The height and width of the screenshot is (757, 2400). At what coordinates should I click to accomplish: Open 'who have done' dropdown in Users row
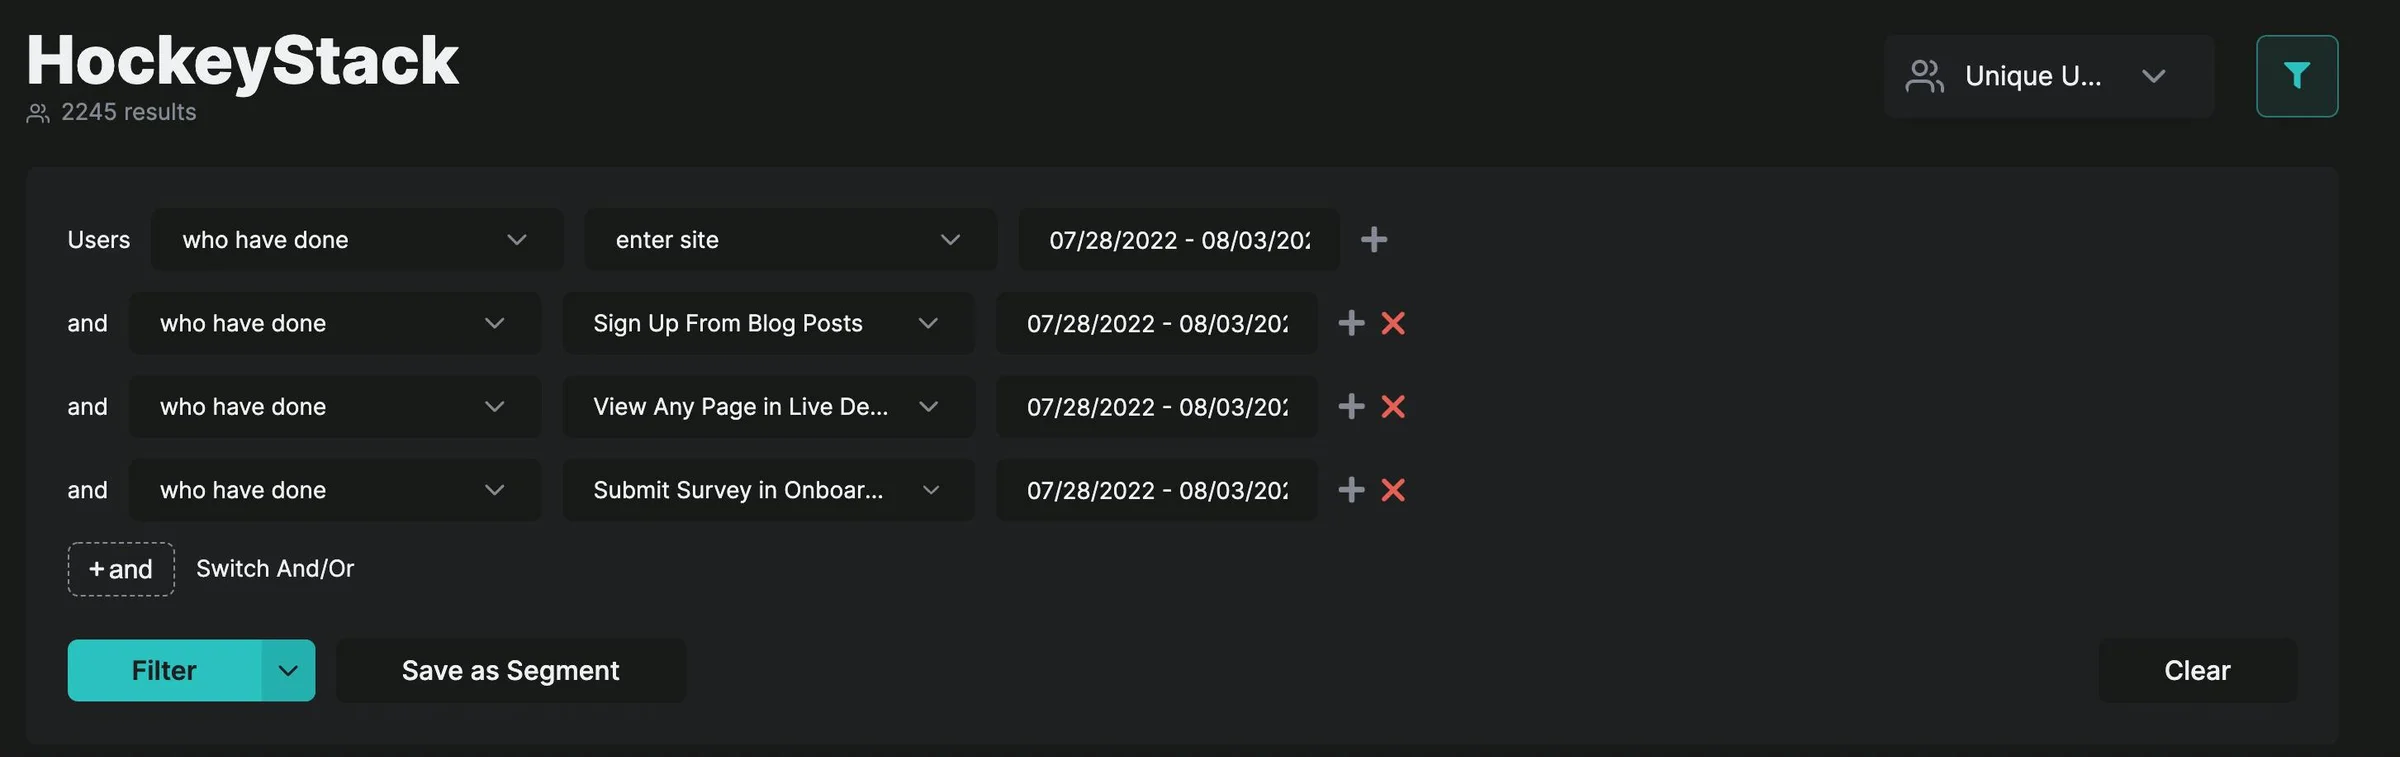pos(357,240)
